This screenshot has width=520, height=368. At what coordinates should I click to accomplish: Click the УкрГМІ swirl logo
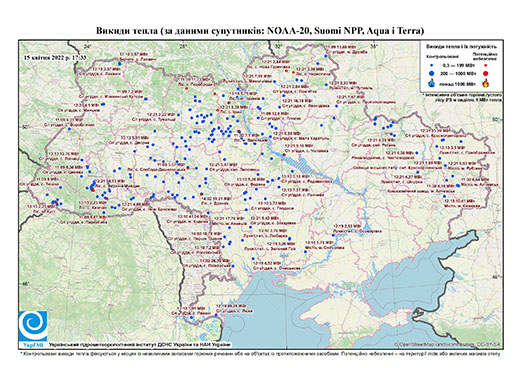(33, 326)
